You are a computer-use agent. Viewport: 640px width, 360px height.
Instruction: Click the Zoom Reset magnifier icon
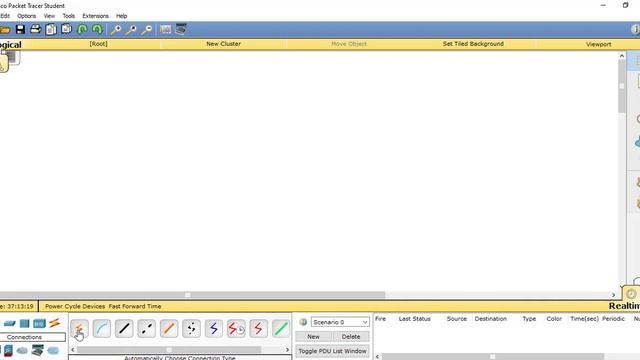131,29
